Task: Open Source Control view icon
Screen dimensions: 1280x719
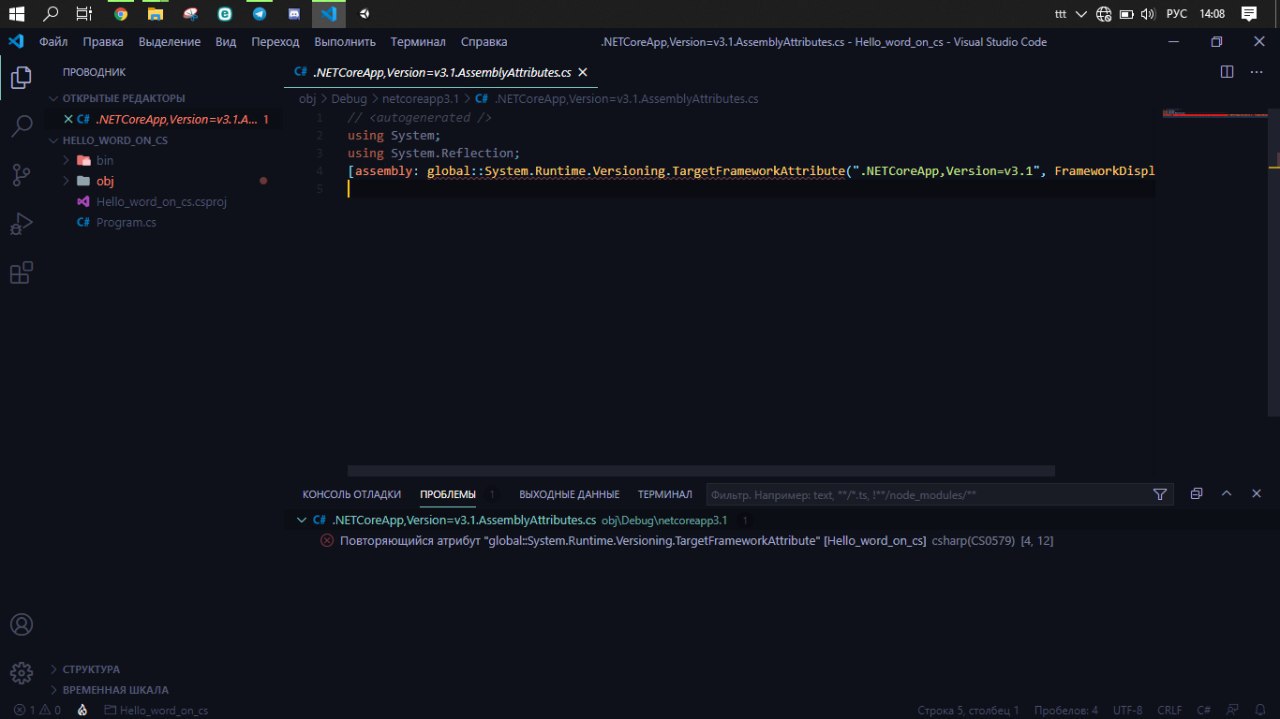Action: 21,176
